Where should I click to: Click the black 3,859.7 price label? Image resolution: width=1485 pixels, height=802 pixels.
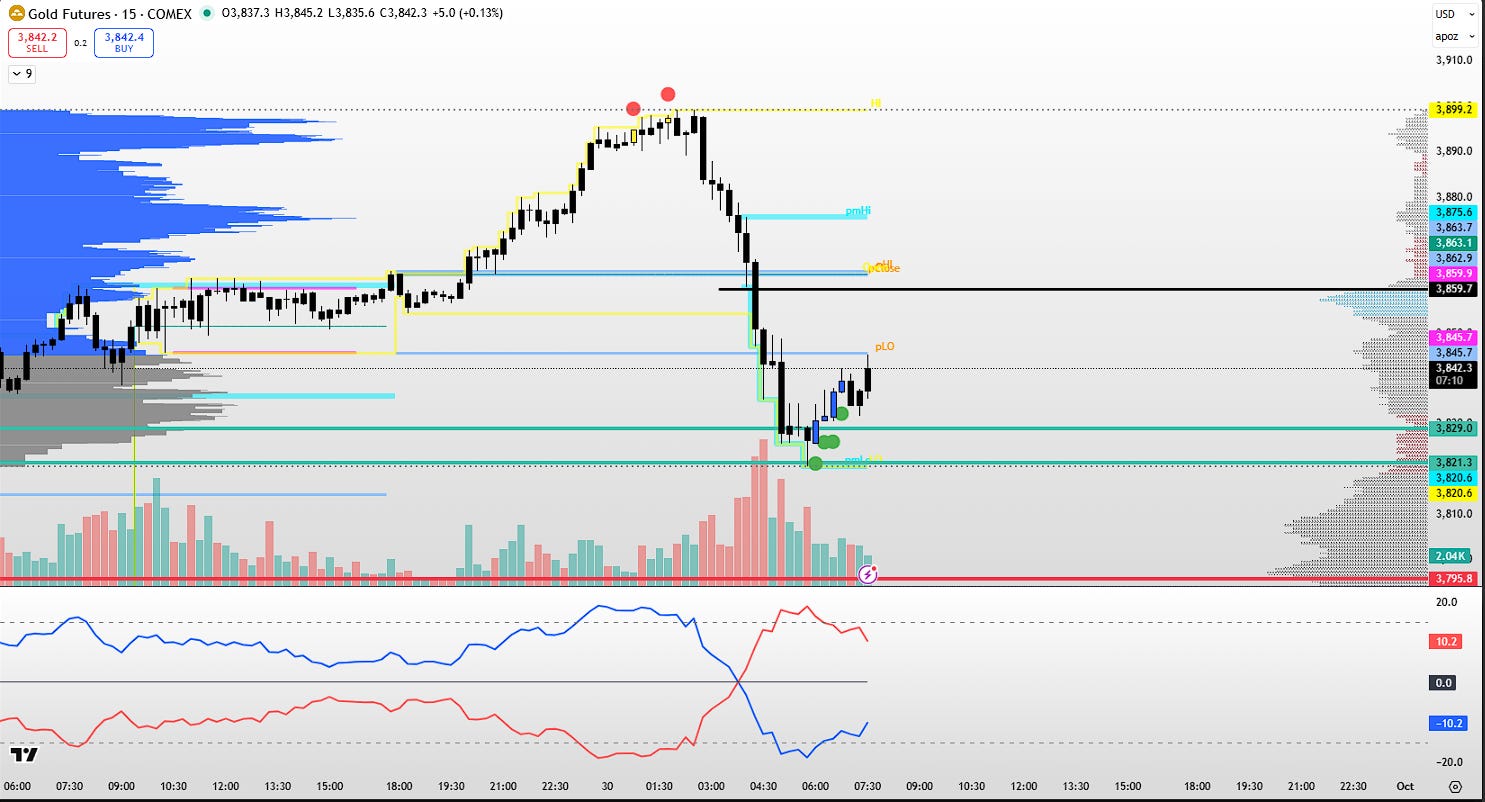click(x=1454, y=289)
